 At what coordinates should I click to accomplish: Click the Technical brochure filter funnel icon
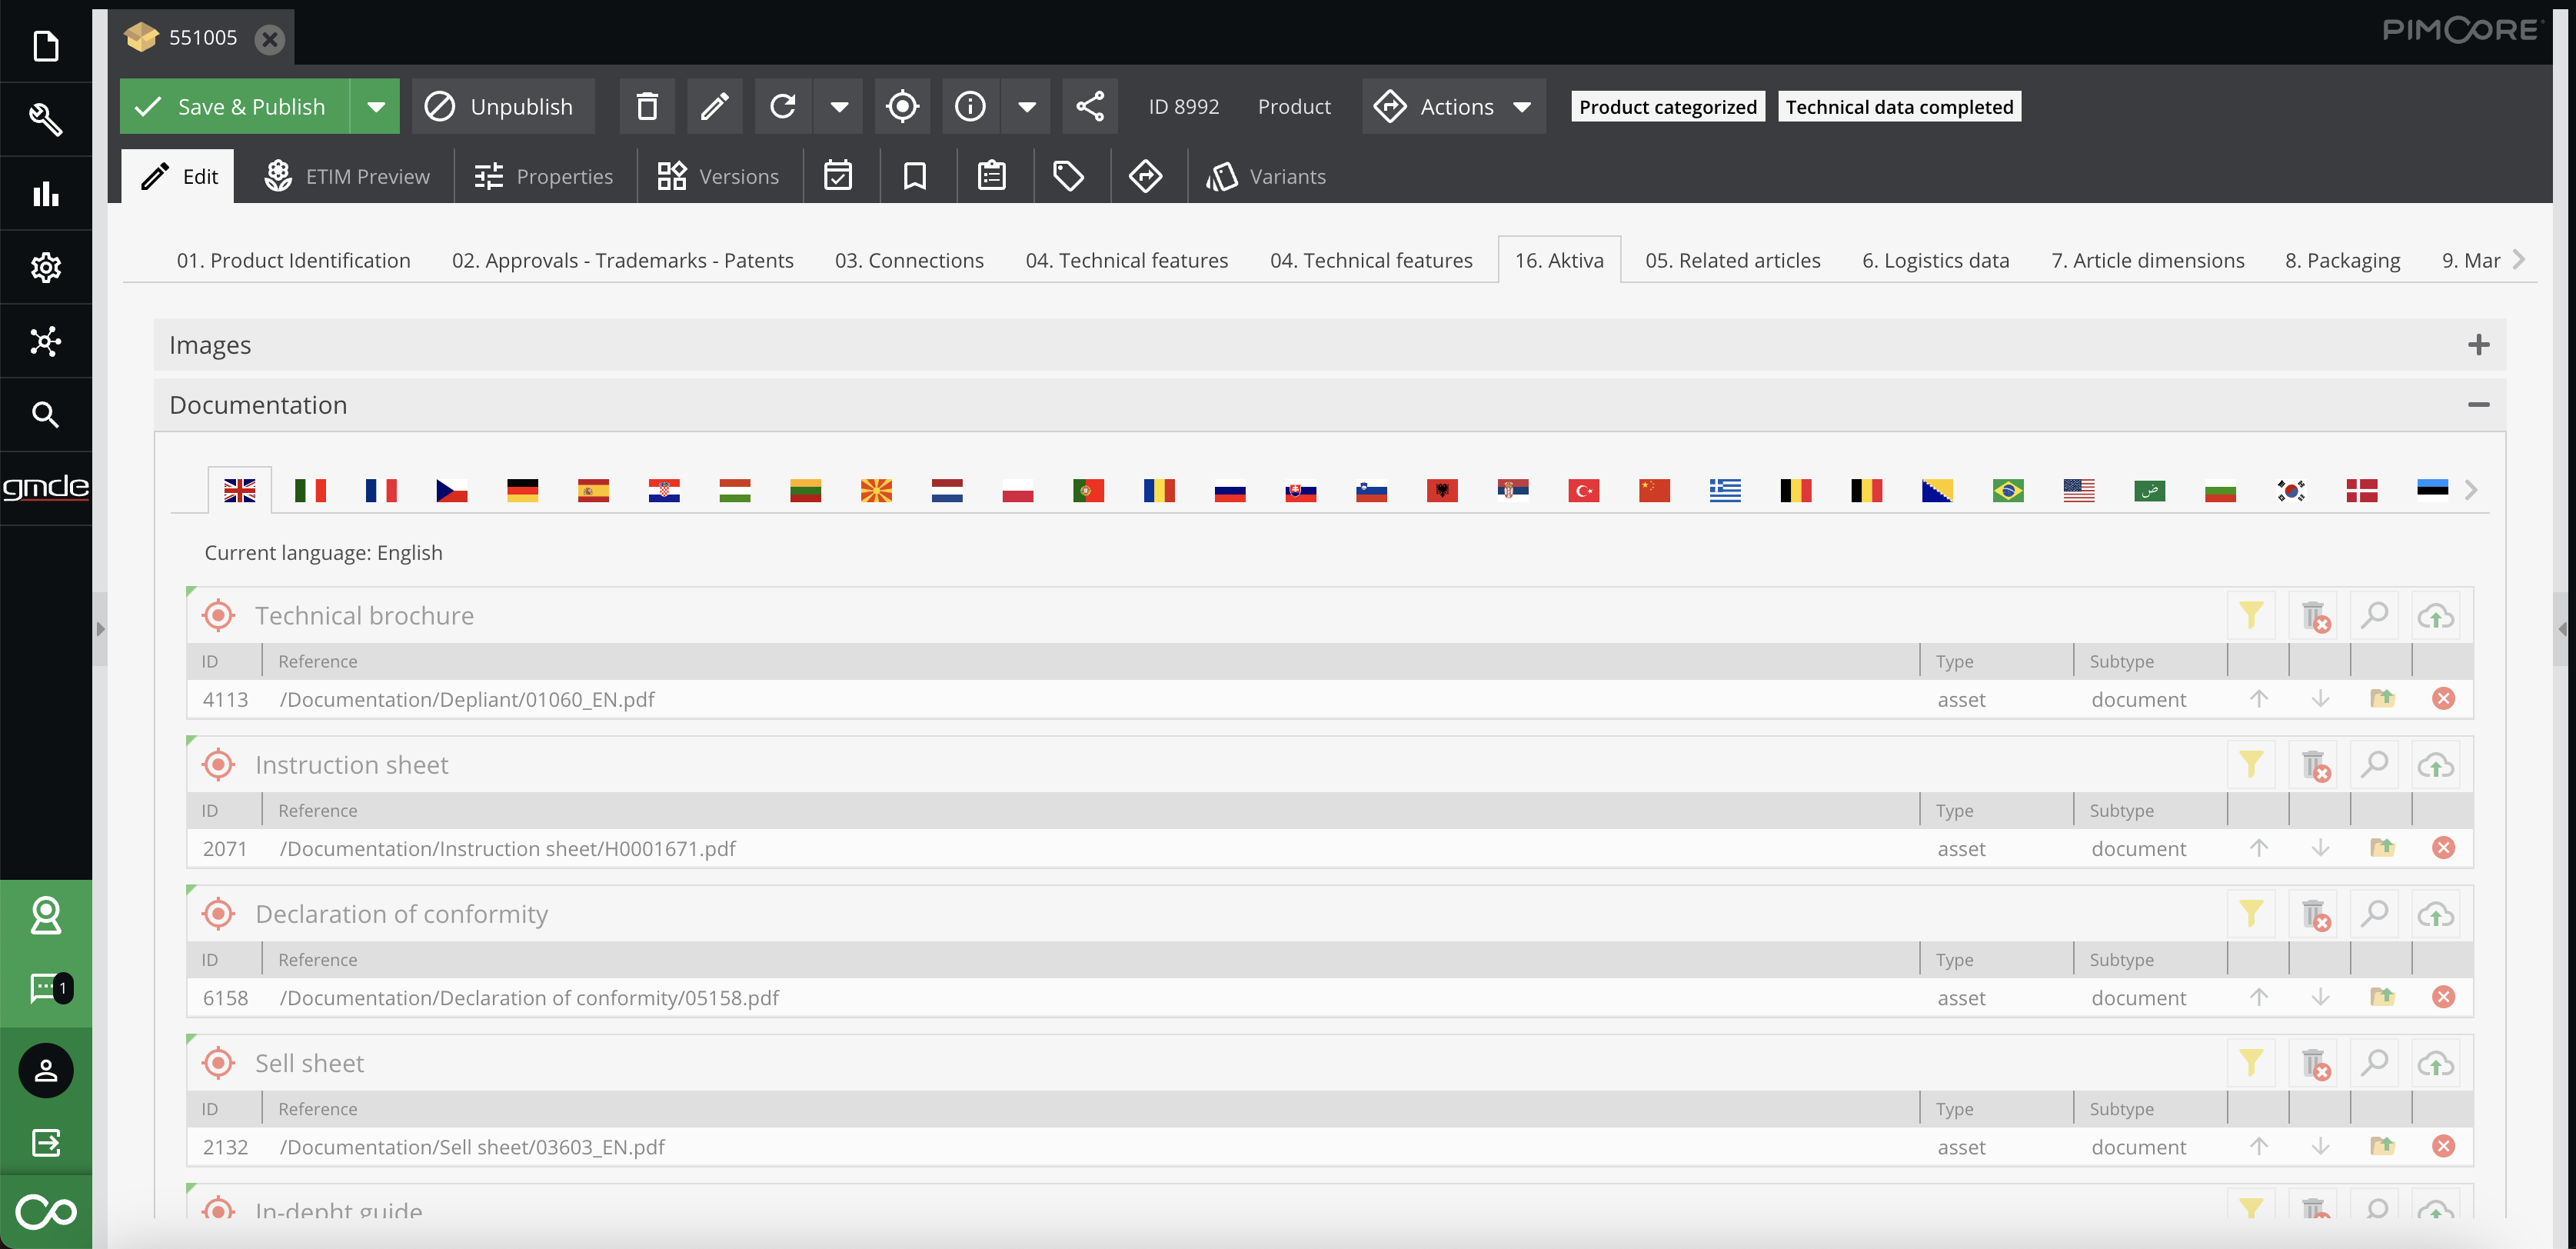pos(2251,615)
